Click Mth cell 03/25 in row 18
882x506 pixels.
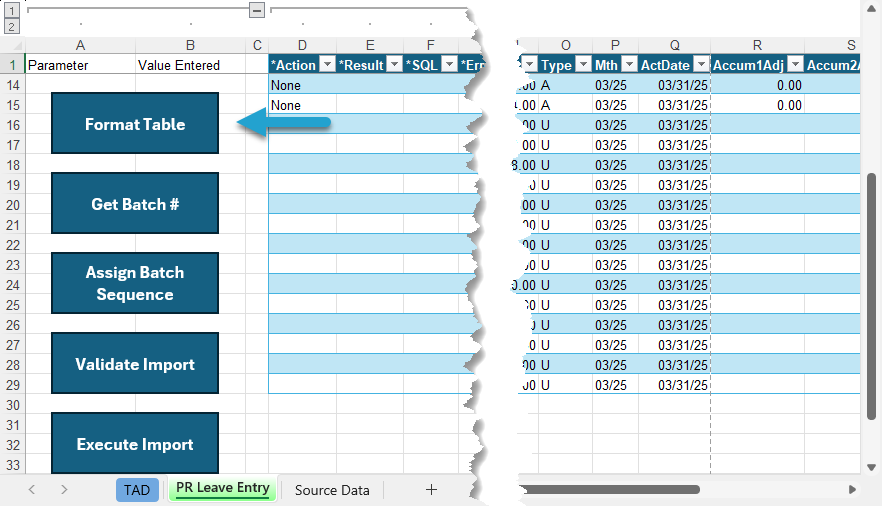(x=615, y=165)
